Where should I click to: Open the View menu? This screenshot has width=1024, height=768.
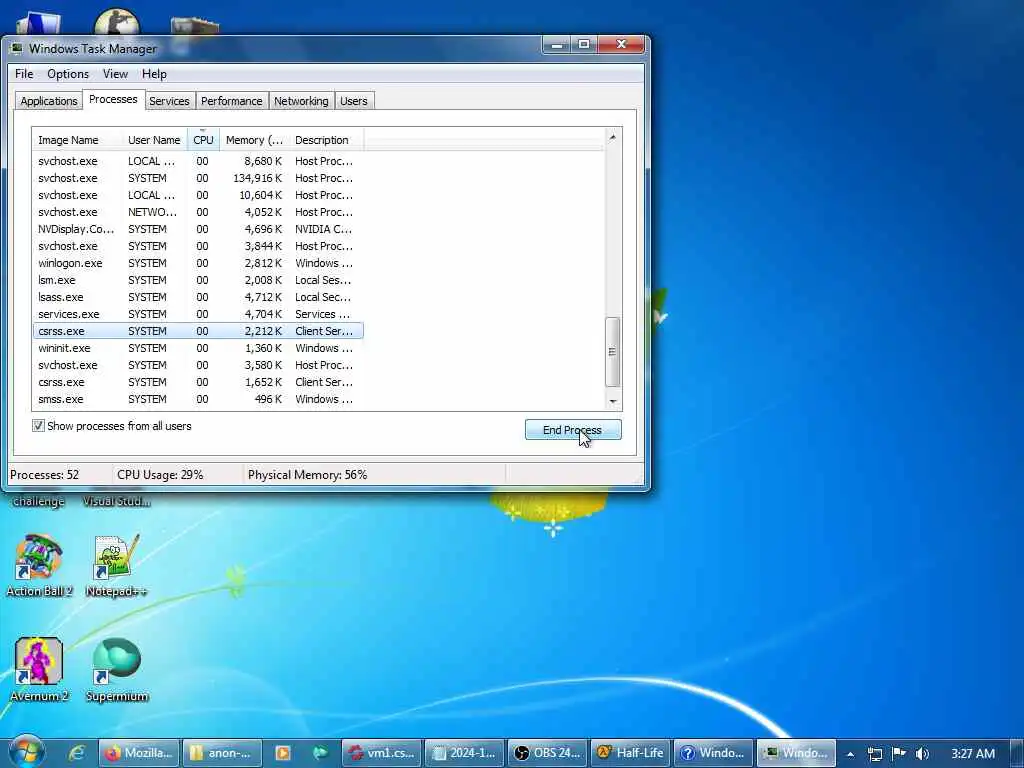click(x=115, y=74)
